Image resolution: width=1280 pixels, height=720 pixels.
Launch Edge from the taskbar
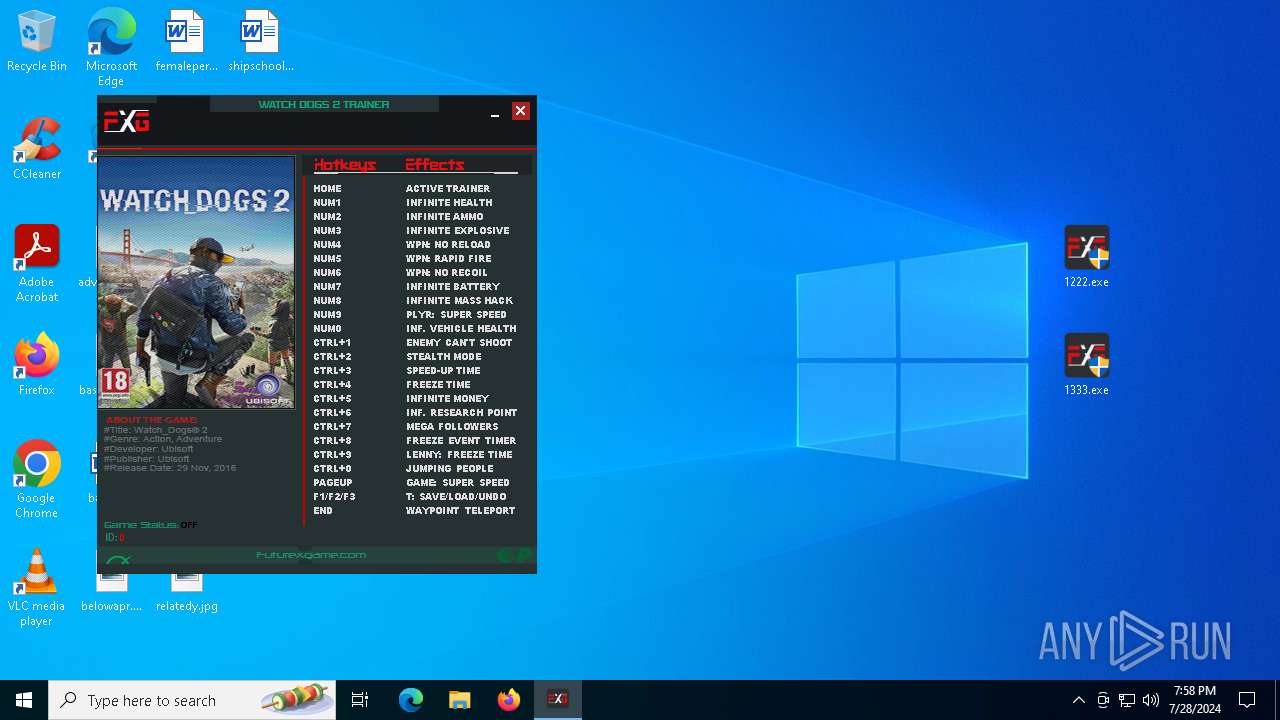pos(411,700)
